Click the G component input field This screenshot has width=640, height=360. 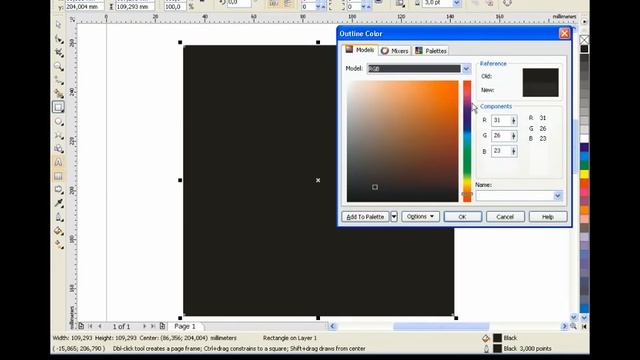pyautogui.click(x=501, y=136)
